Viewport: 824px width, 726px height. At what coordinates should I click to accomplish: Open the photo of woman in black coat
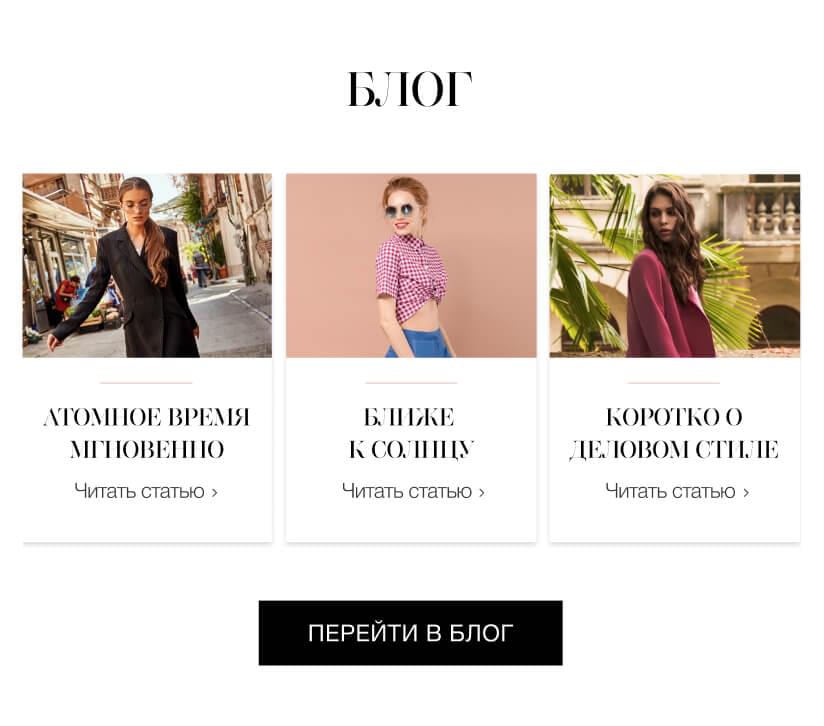[x=147, y=265]
